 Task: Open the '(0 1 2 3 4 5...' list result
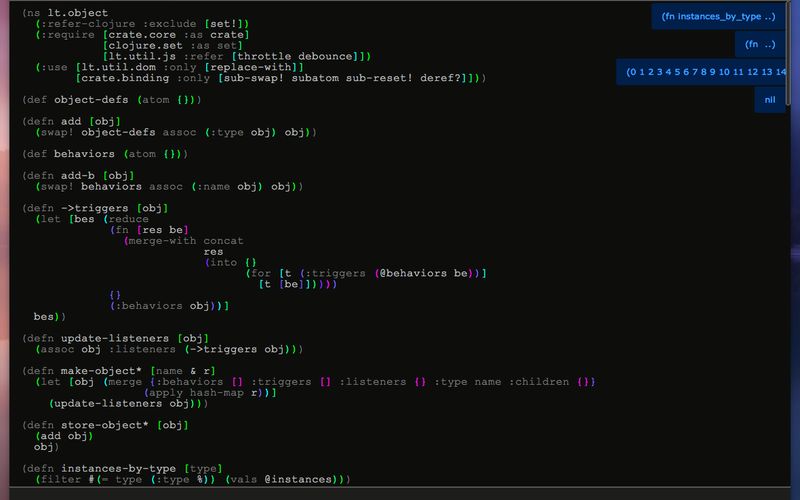[703, 72]
